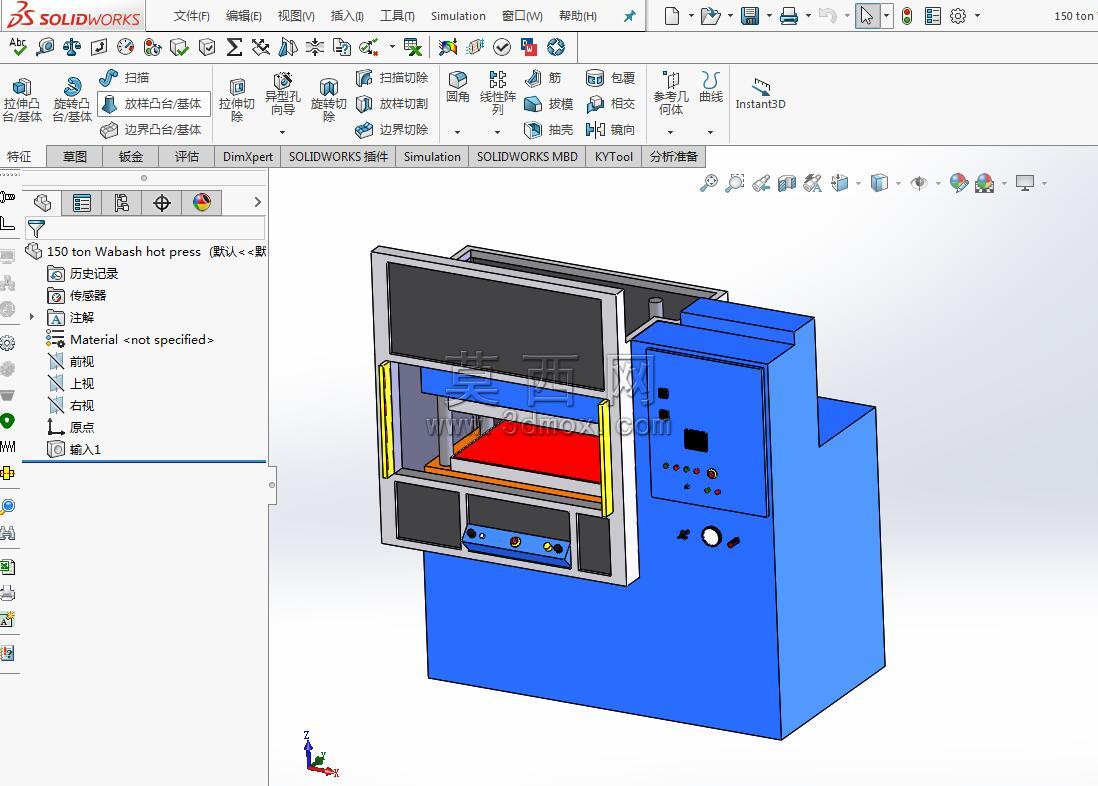Open the ConfigurationManager tab icon
1098x786 pixels.
click(121, 203)
